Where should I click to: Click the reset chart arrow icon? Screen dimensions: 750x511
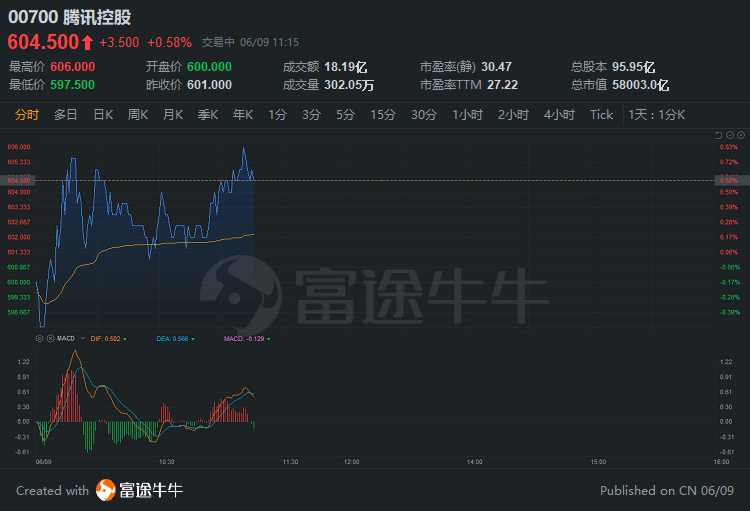[718, 134]
